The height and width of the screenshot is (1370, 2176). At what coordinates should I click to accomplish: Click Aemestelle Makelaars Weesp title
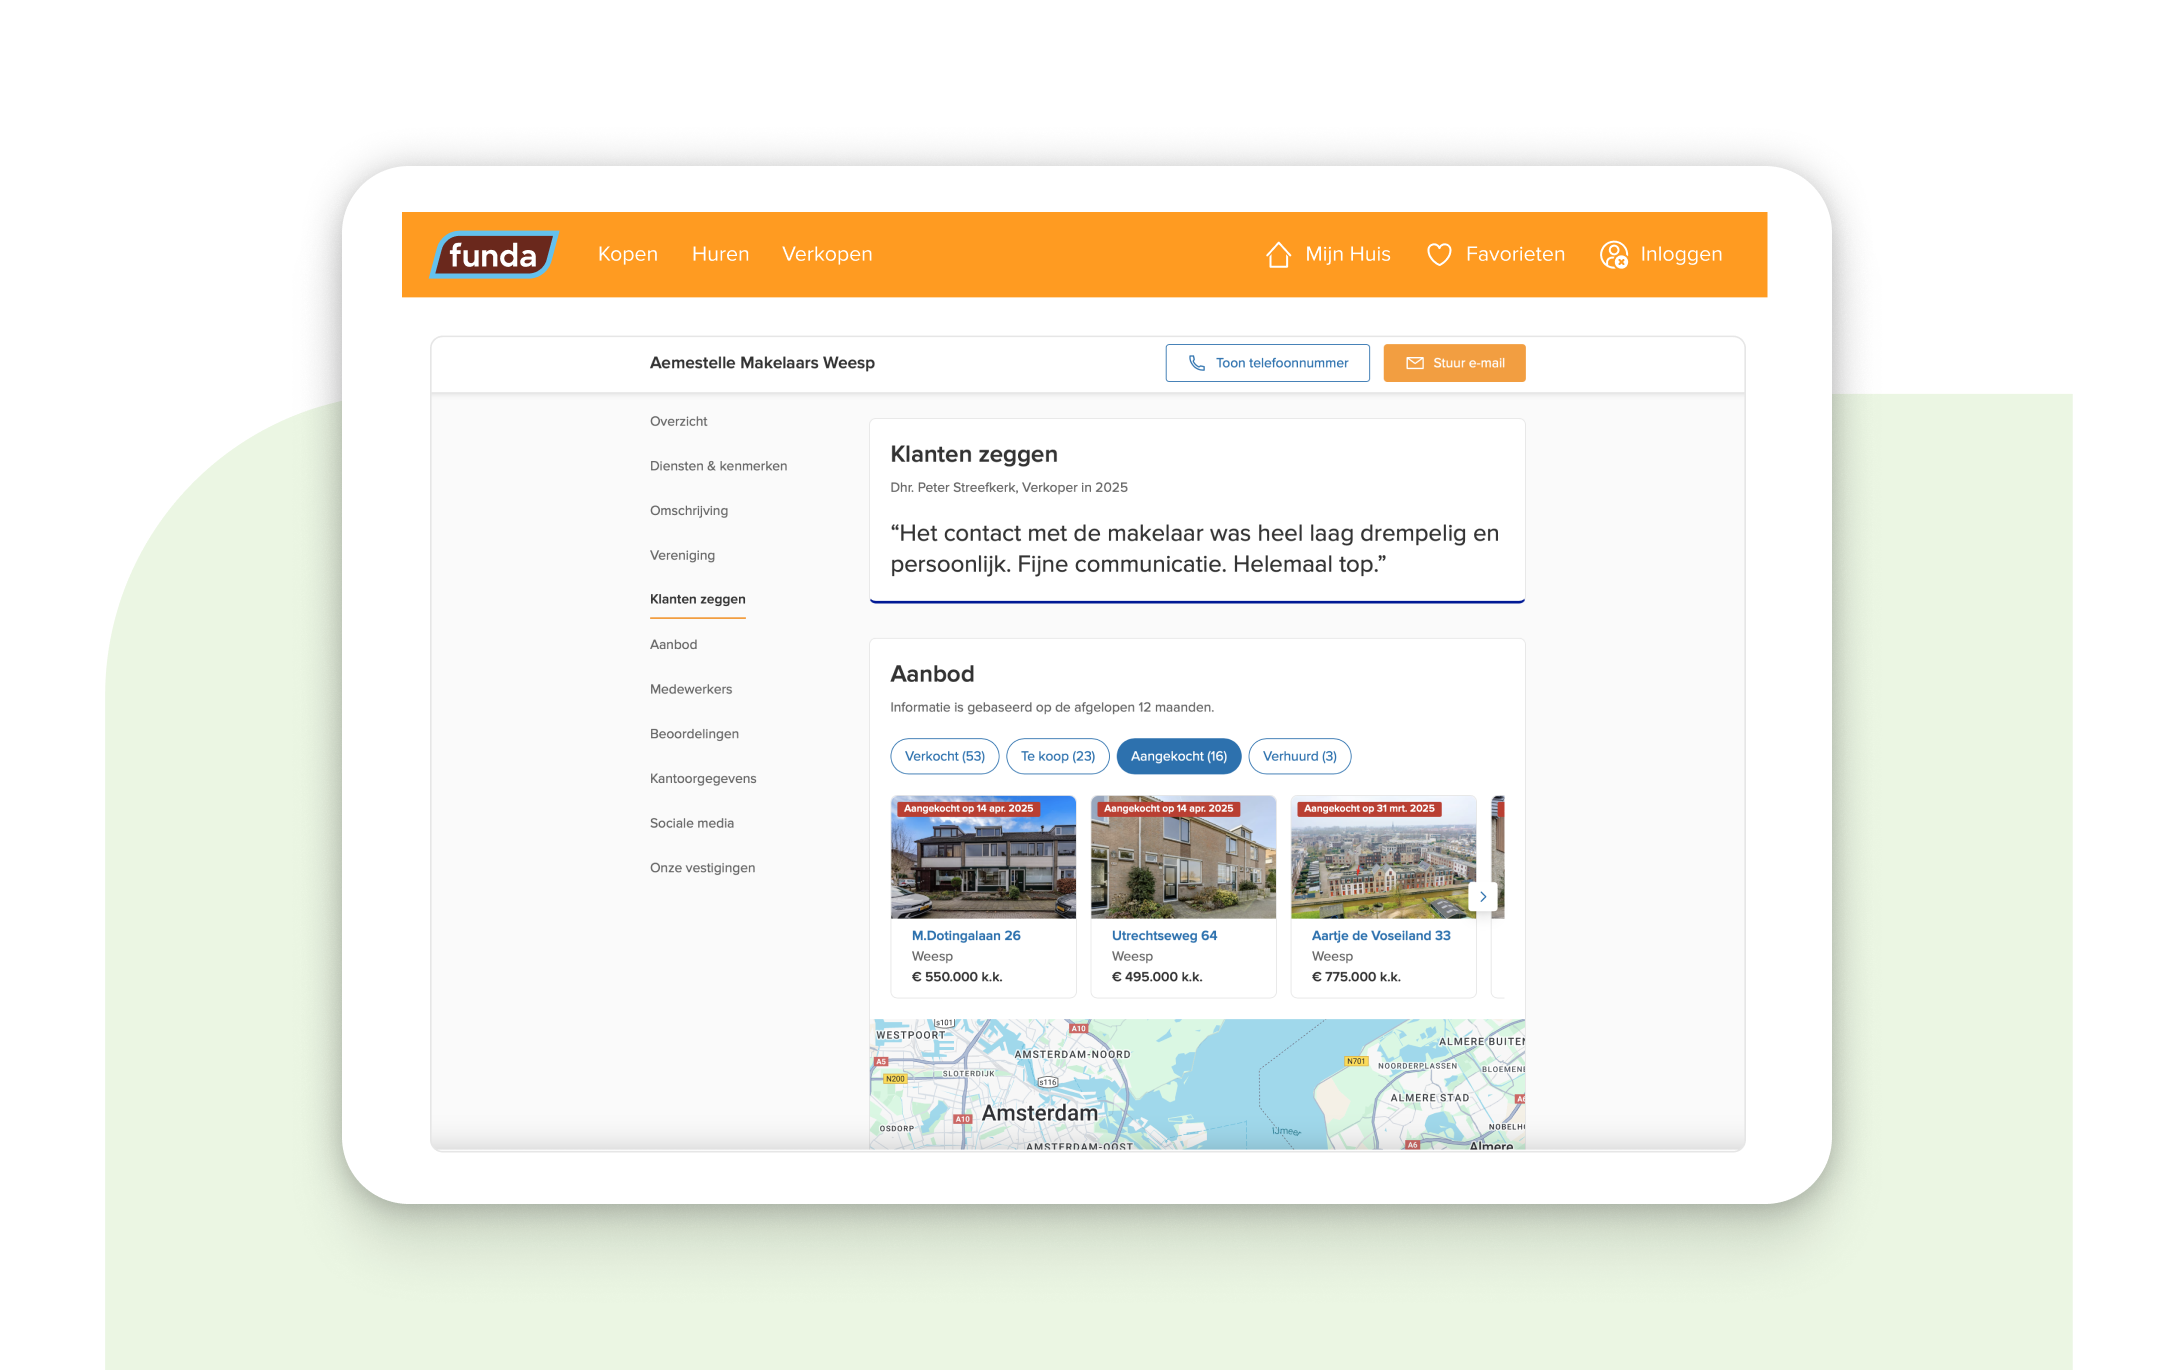[762, 363]
